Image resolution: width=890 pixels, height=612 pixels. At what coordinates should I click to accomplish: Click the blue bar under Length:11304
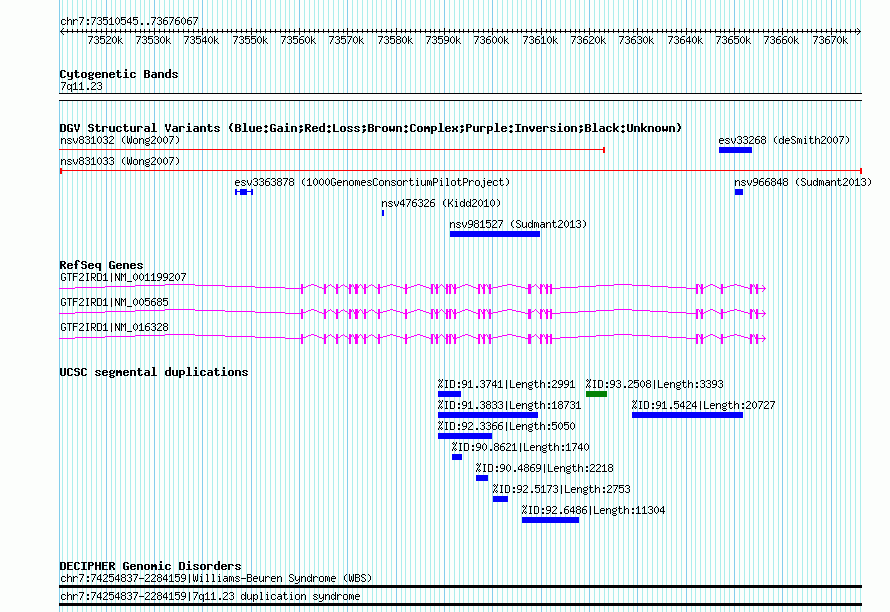point(551,520)
